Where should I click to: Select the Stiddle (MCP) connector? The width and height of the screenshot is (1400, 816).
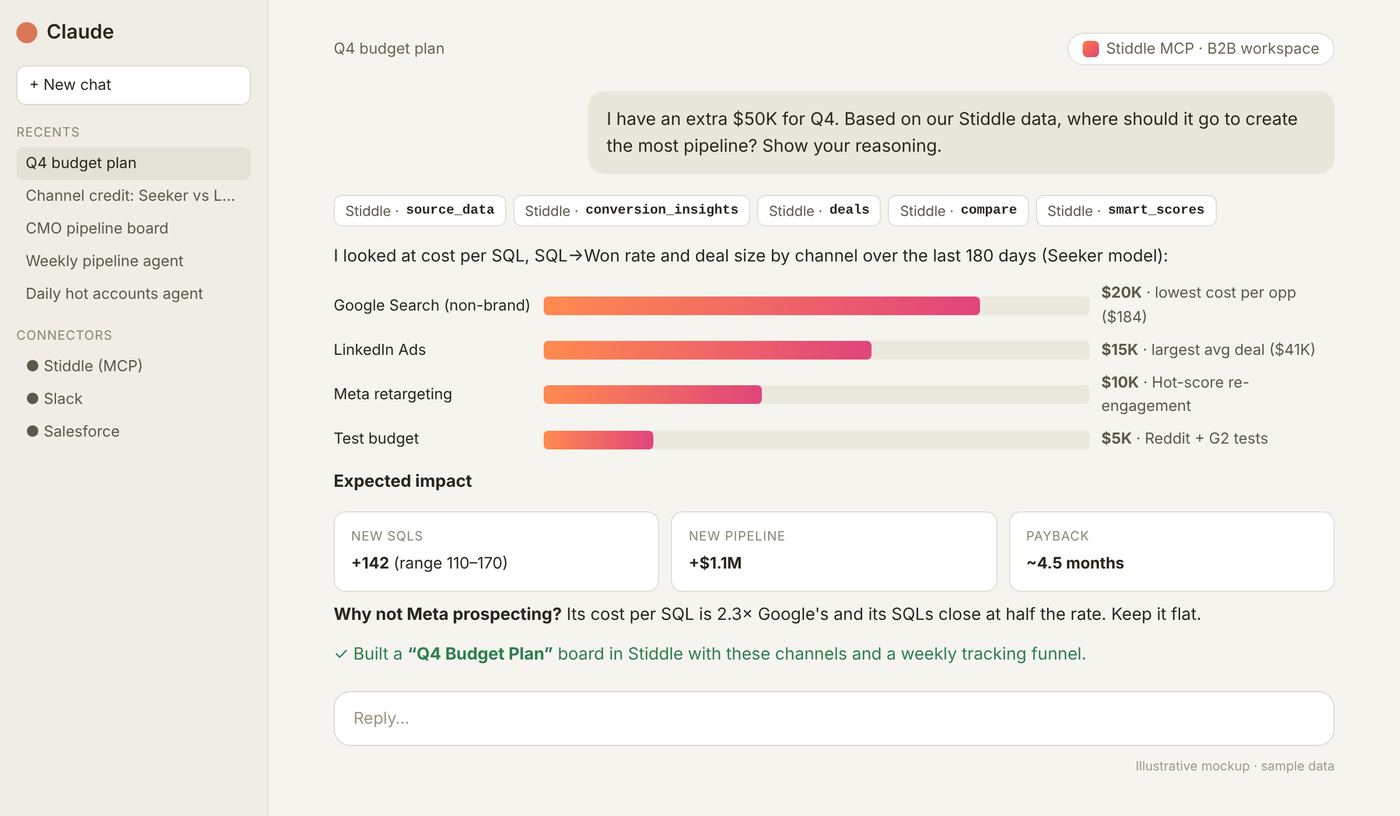click(133, 366)
